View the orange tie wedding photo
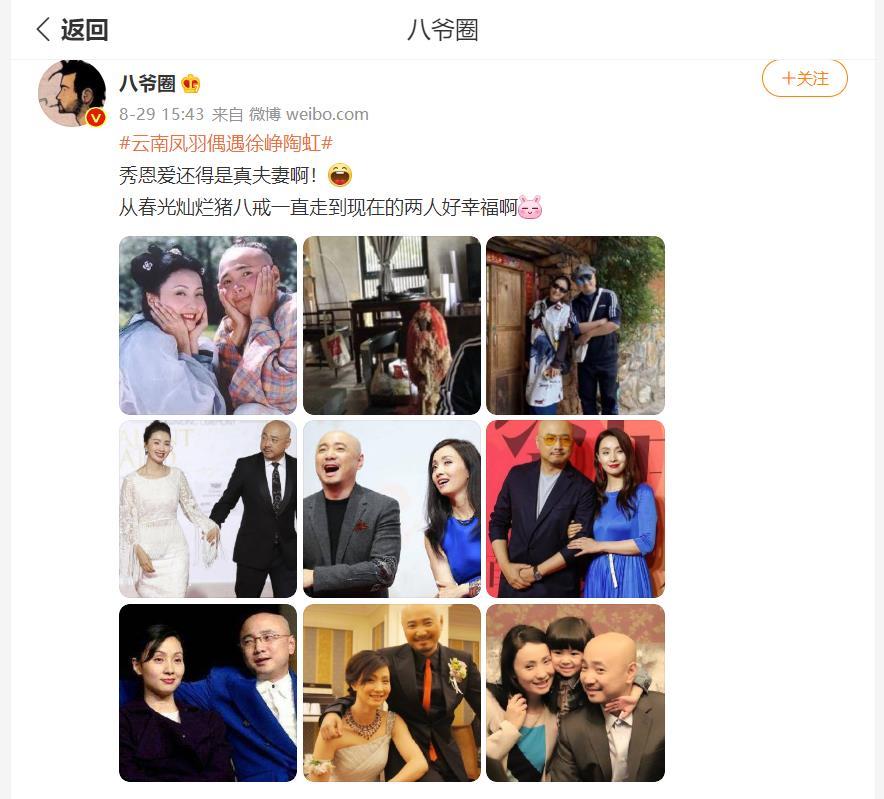 coord(392,693)
